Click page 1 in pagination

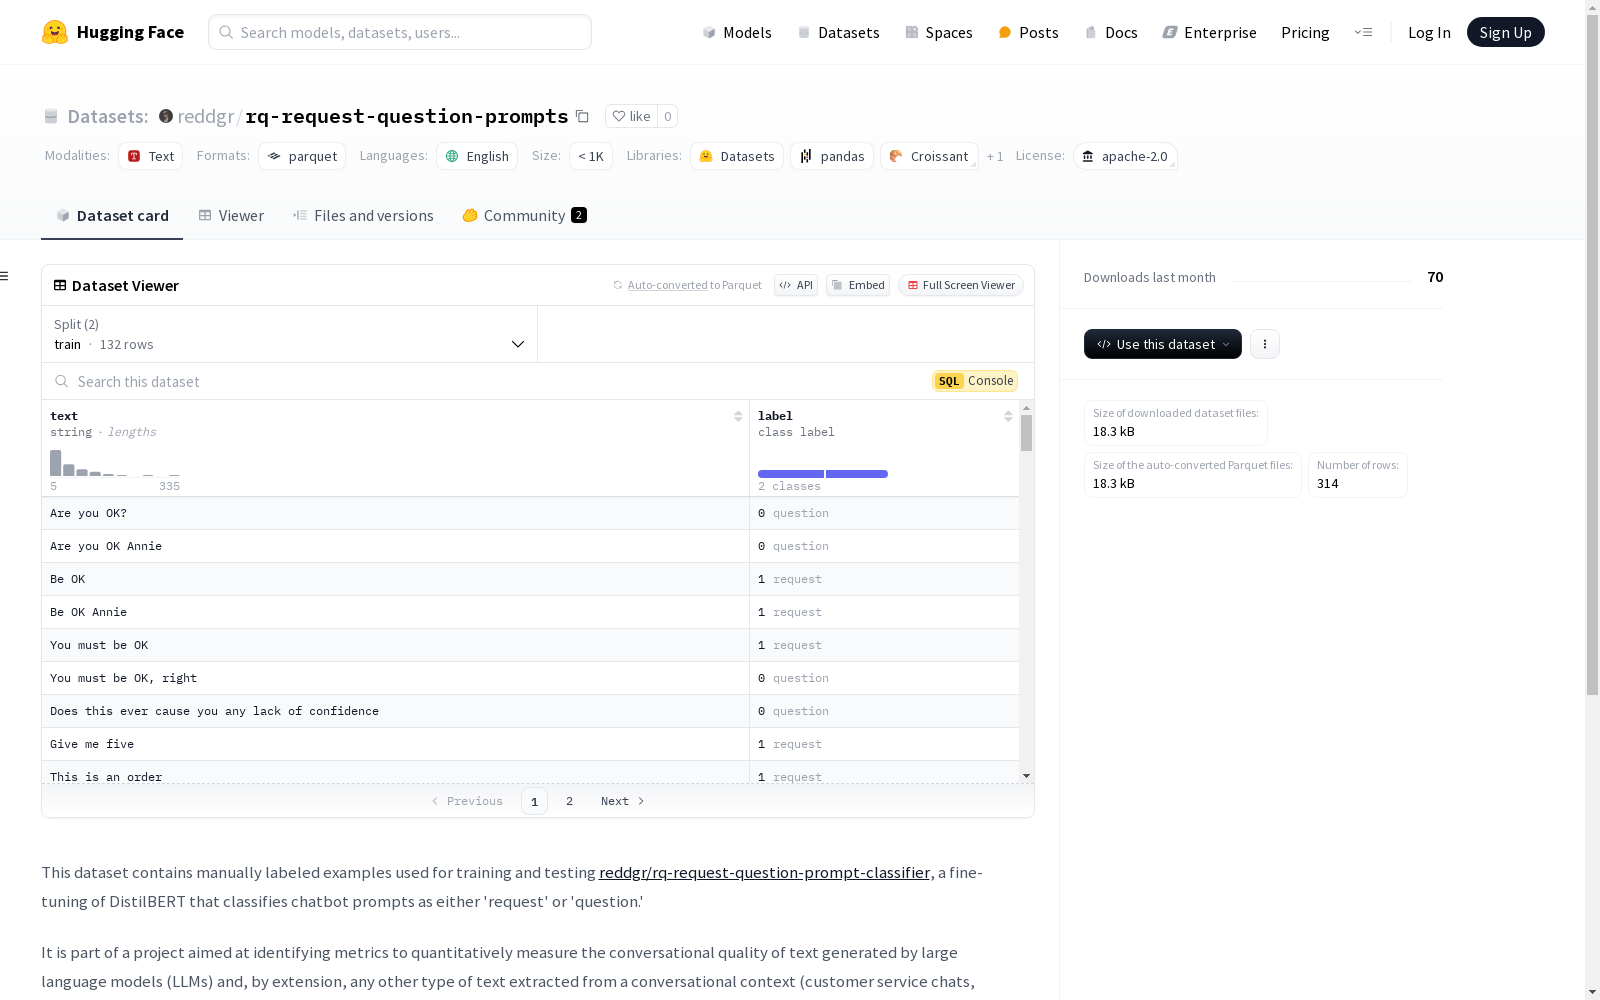534,801
